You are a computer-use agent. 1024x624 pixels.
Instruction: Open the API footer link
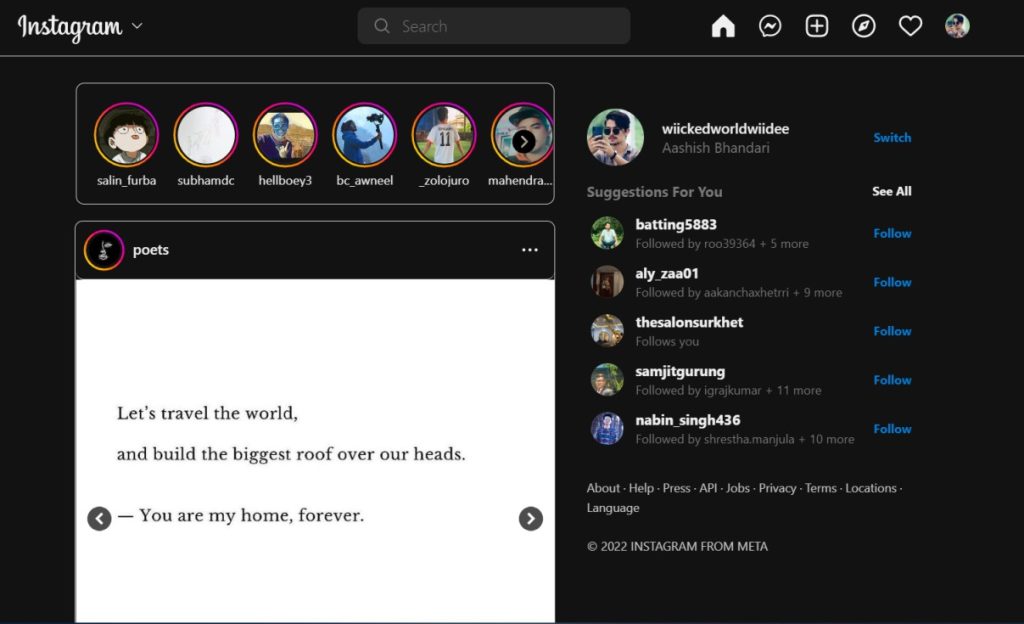click(708, 488)
